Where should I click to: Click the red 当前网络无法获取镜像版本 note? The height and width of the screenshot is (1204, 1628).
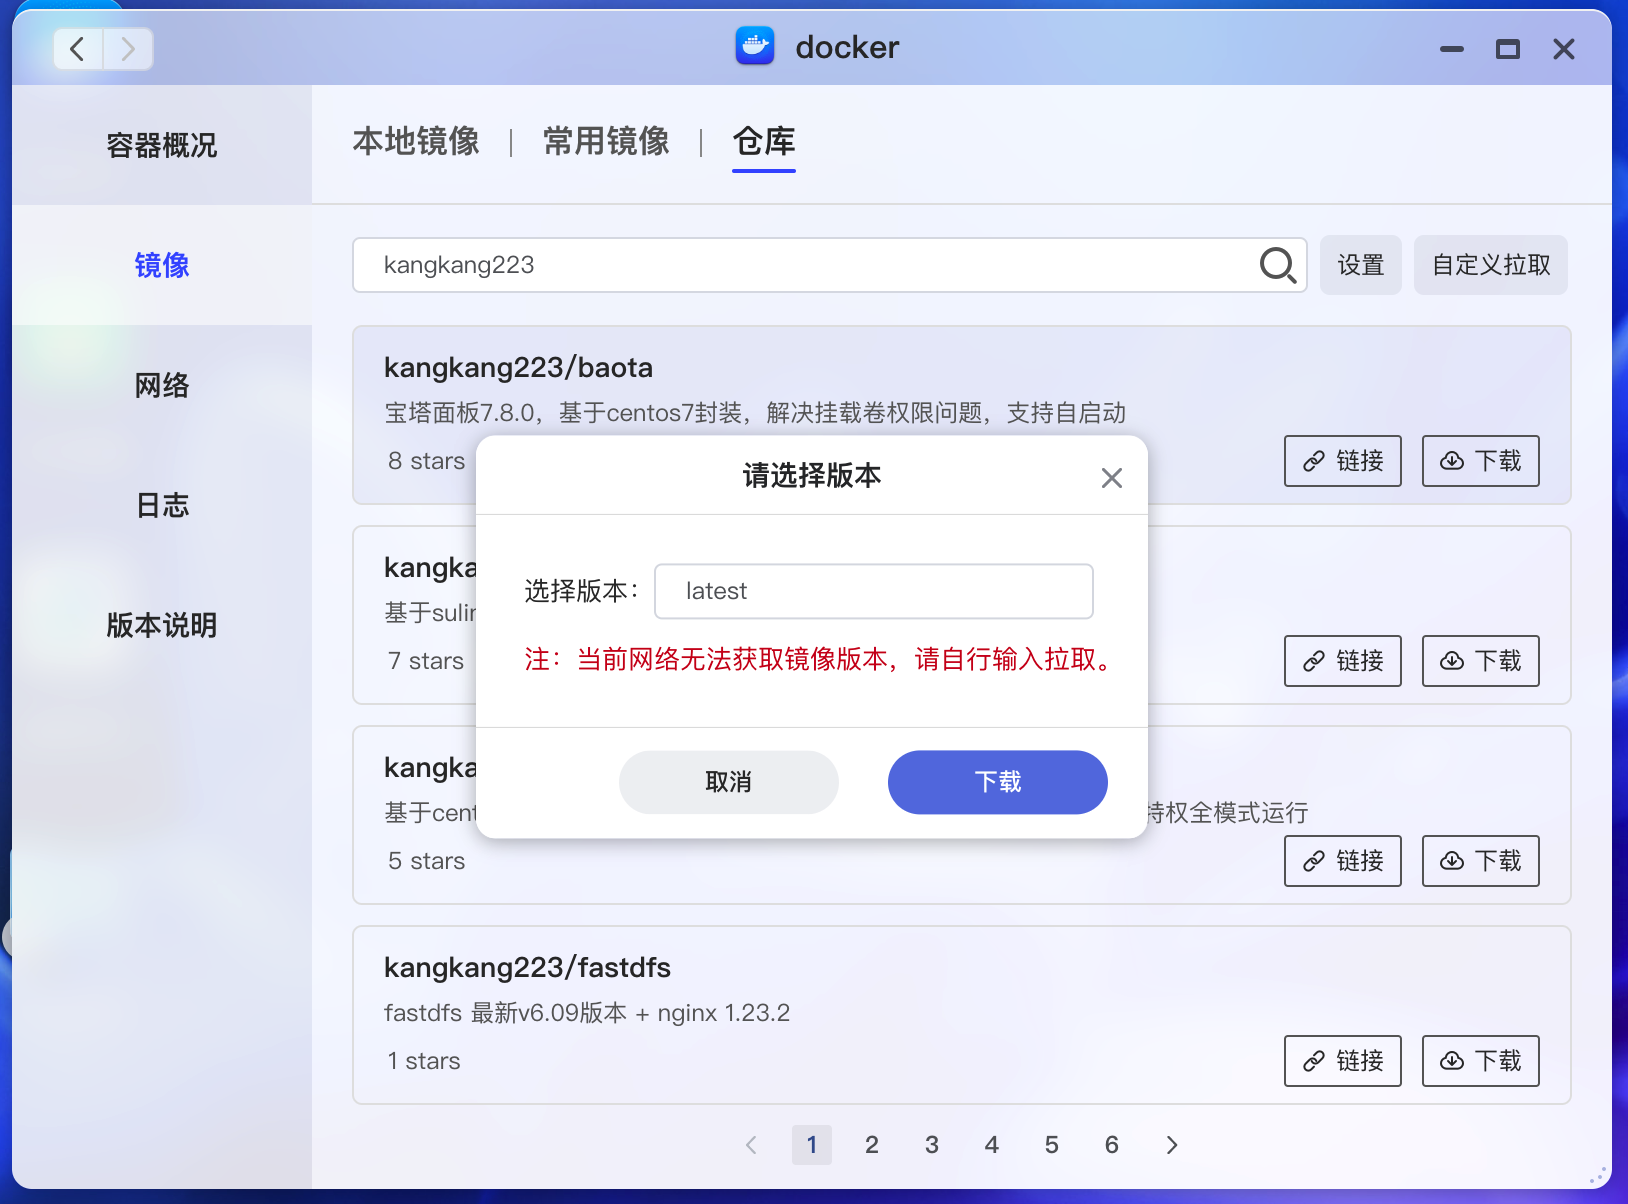tap(821, 660)
